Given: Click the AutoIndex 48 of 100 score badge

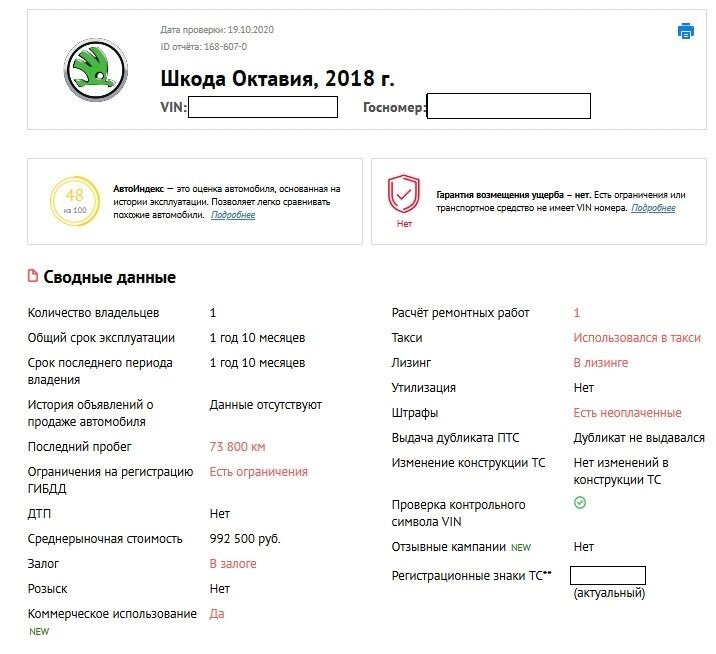Looking at the screenshot, I should click(x=75, y=201).
